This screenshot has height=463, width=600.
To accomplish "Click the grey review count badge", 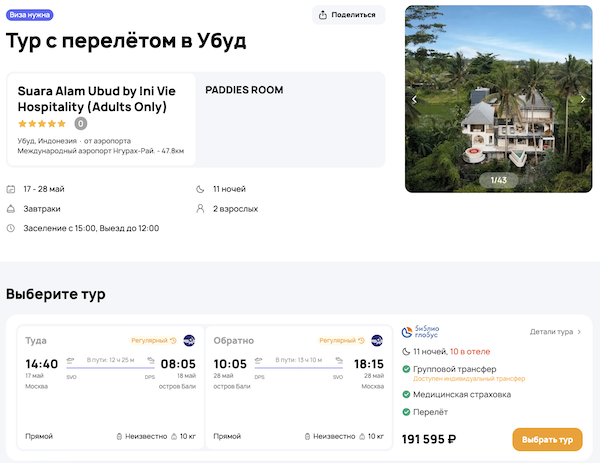I will coord(81,124).
